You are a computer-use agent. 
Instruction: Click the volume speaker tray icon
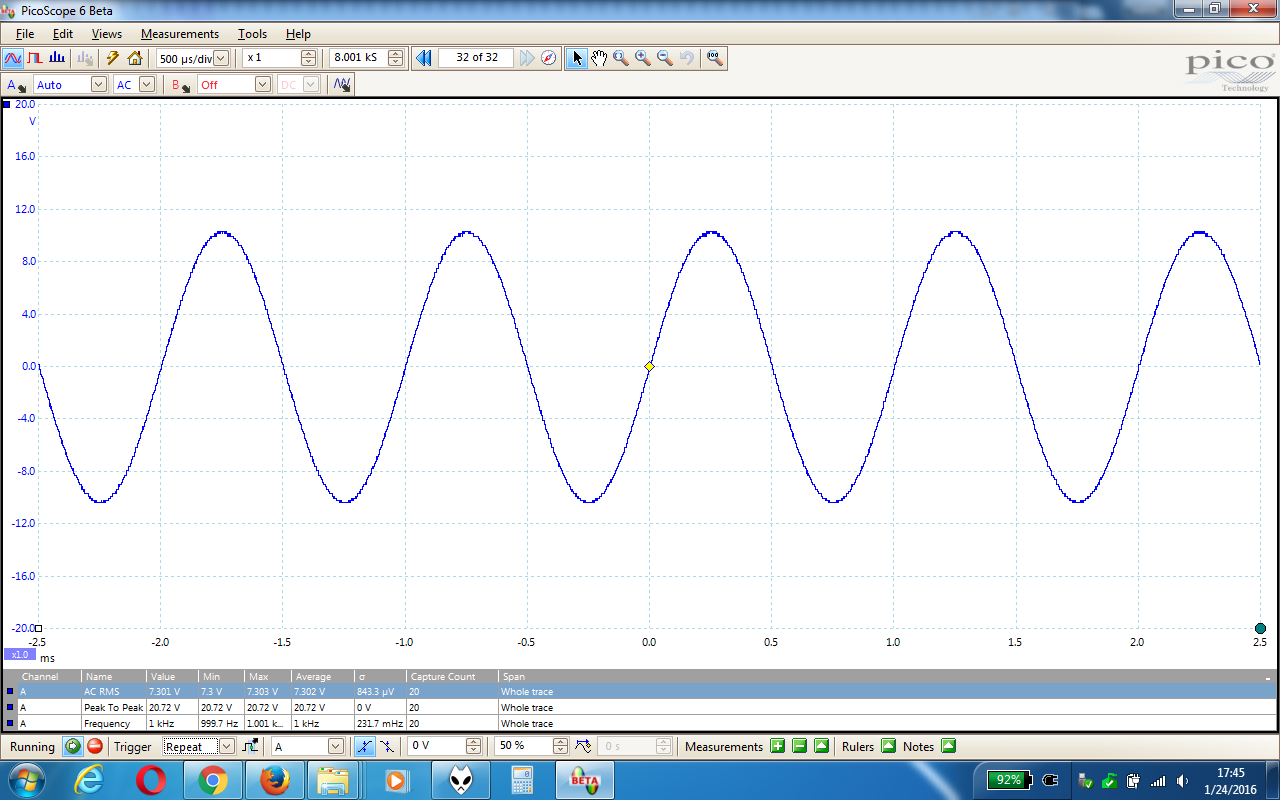point(1184,781)
